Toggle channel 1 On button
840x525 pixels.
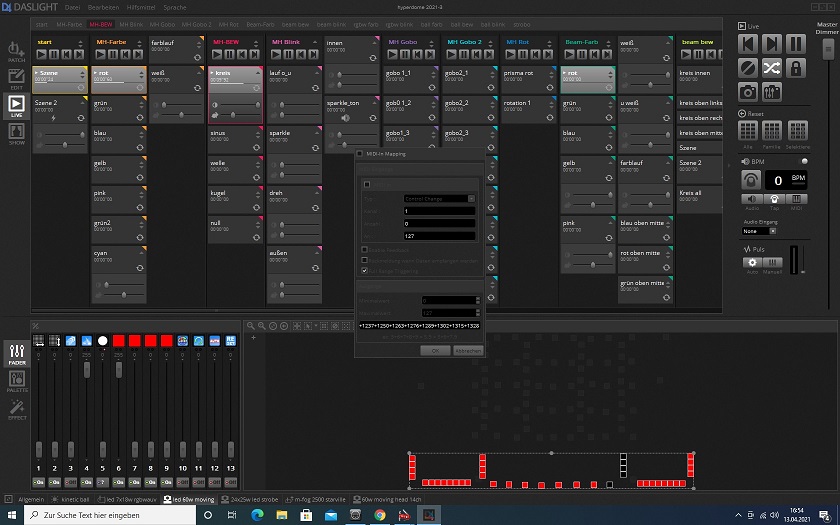[x=39, y=482]
